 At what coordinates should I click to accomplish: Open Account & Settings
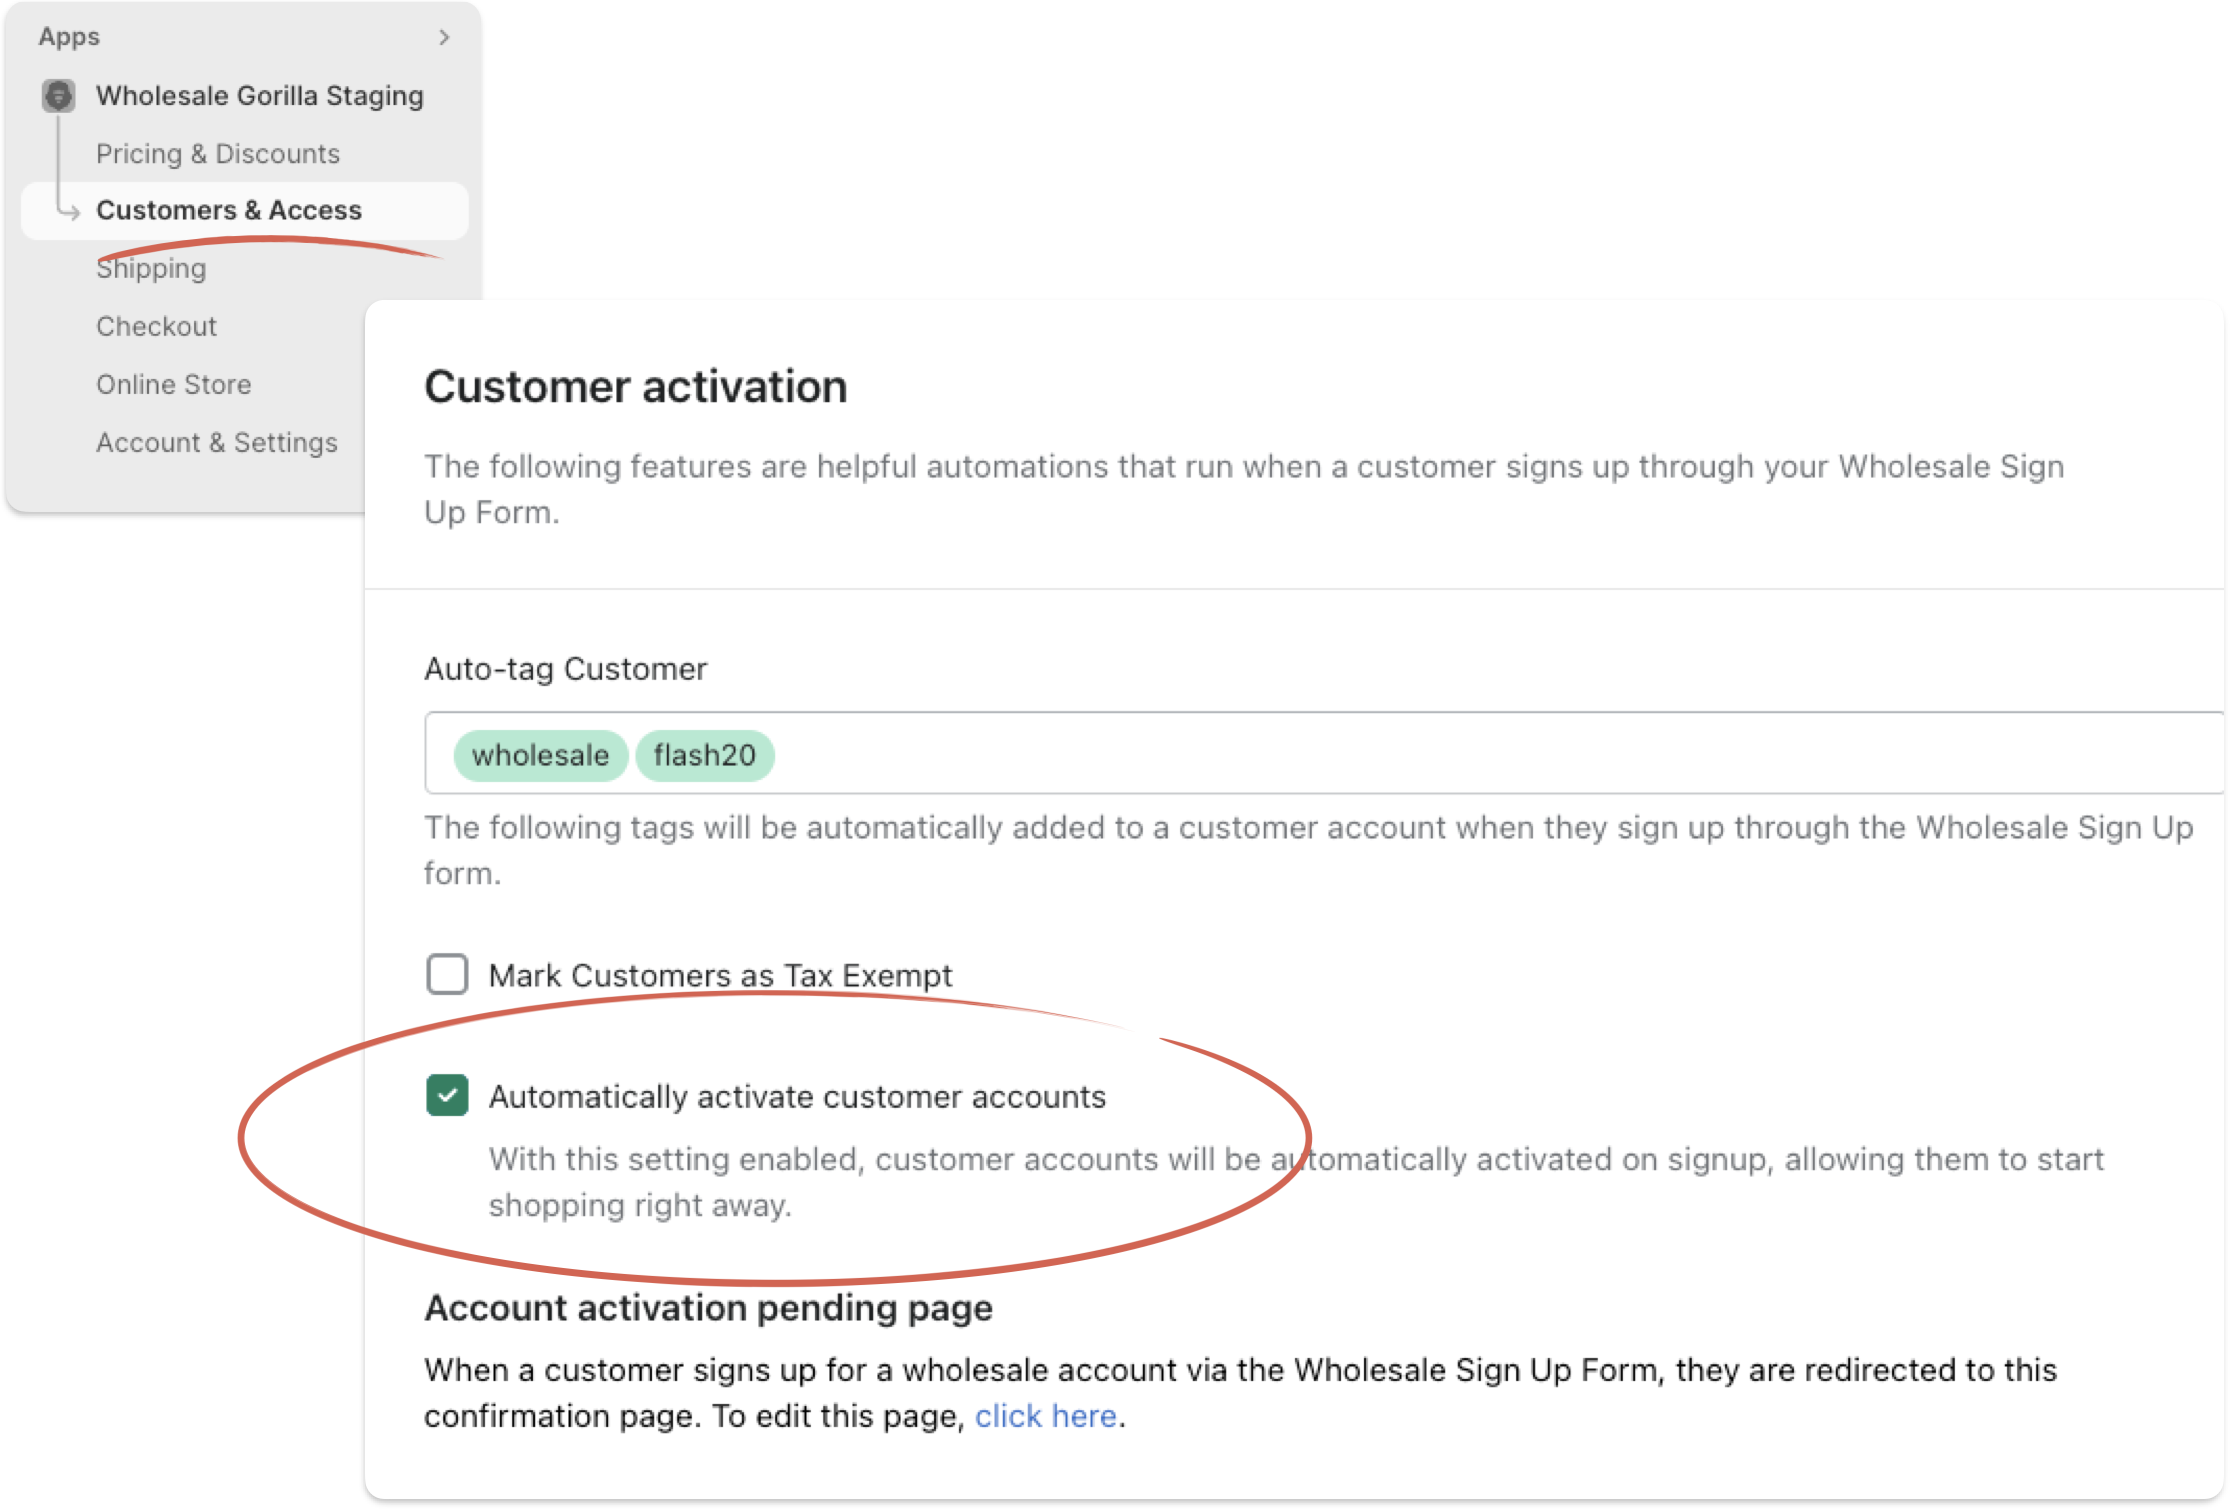click(217, 441)
